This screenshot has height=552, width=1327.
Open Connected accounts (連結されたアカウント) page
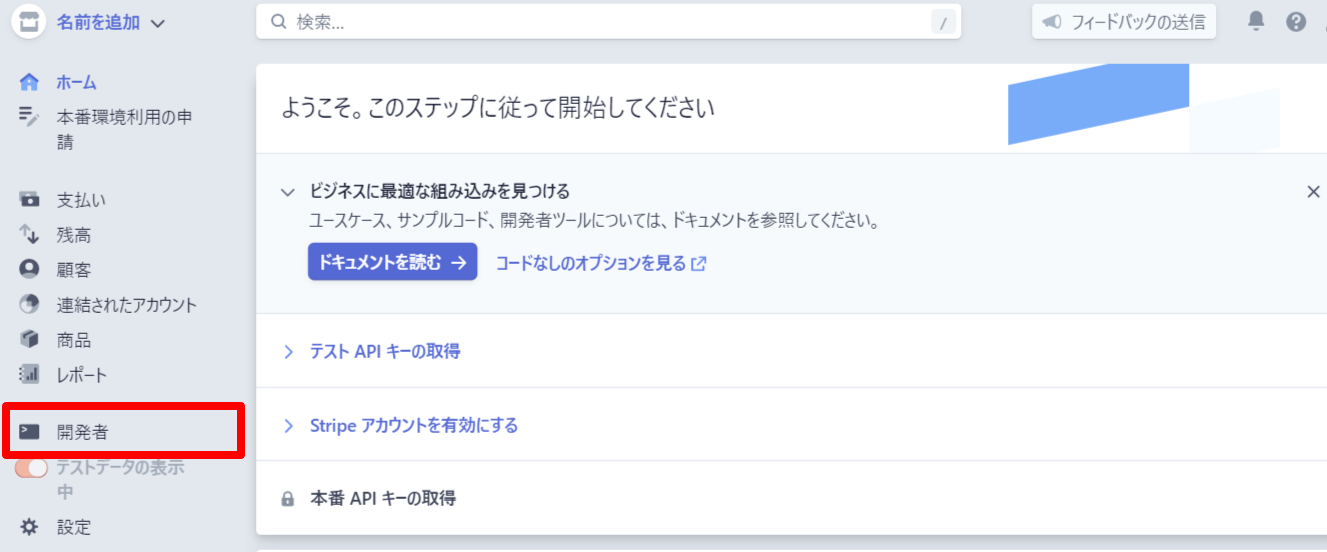click(x=126, y=305)
